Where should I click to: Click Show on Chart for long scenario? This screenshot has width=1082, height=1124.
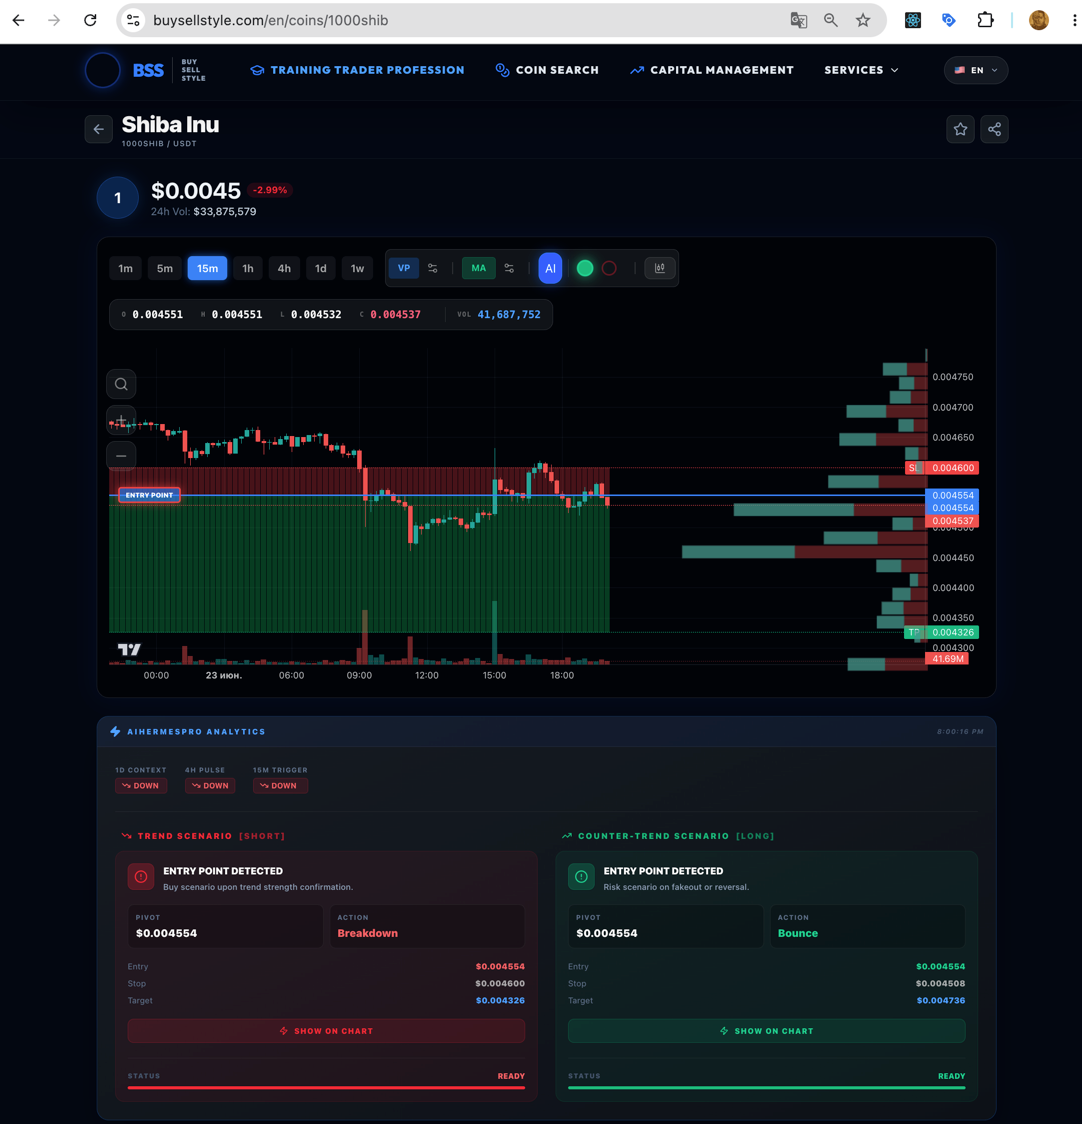click(767, 1031)
